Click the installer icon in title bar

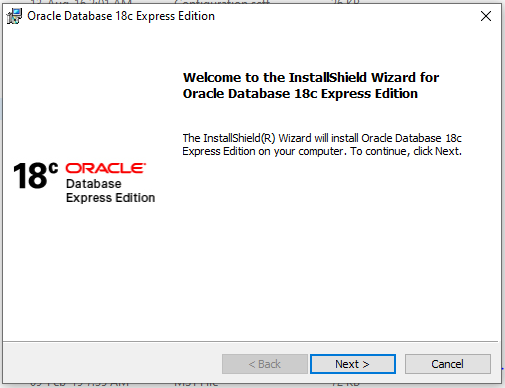[x=14, y=16]
